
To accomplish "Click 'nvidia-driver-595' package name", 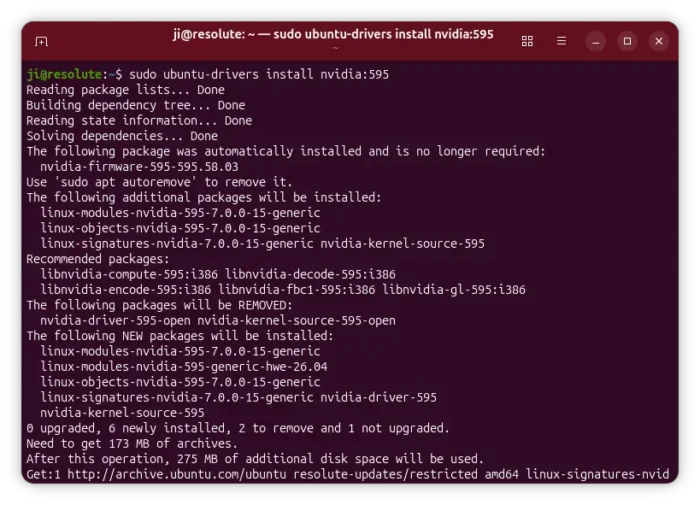I will (x=379, y=397).
